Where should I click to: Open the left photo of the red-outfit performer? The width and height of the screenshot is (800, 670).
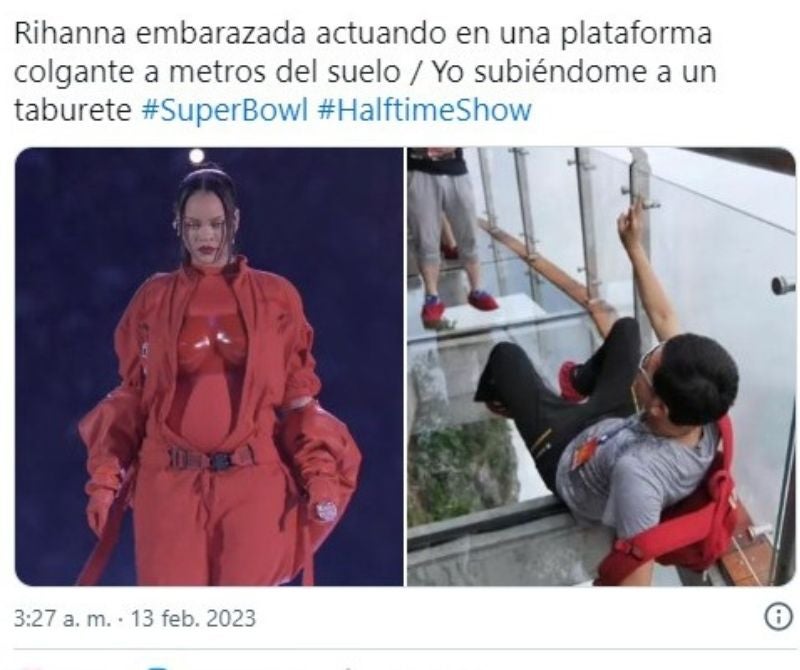[x=209, y=366]
